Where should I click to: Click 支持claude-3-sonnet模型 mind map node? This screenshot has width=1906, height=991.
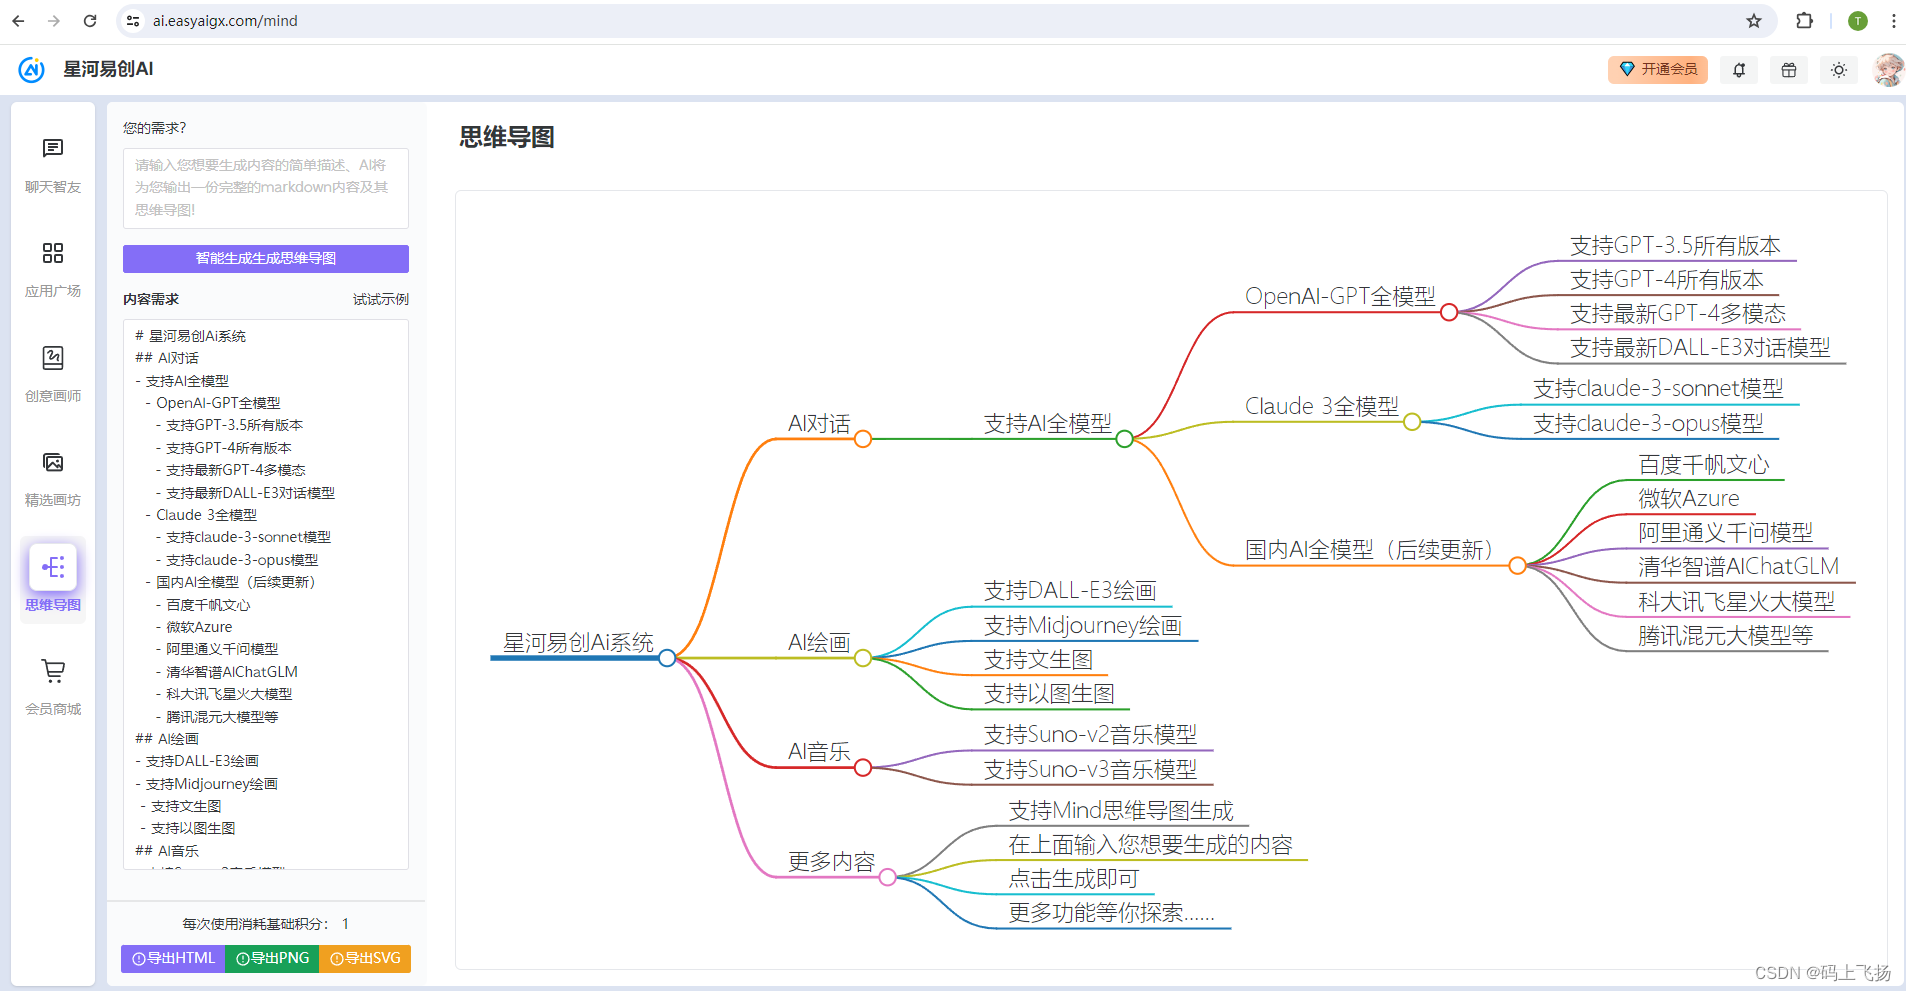pos(1658,389)
